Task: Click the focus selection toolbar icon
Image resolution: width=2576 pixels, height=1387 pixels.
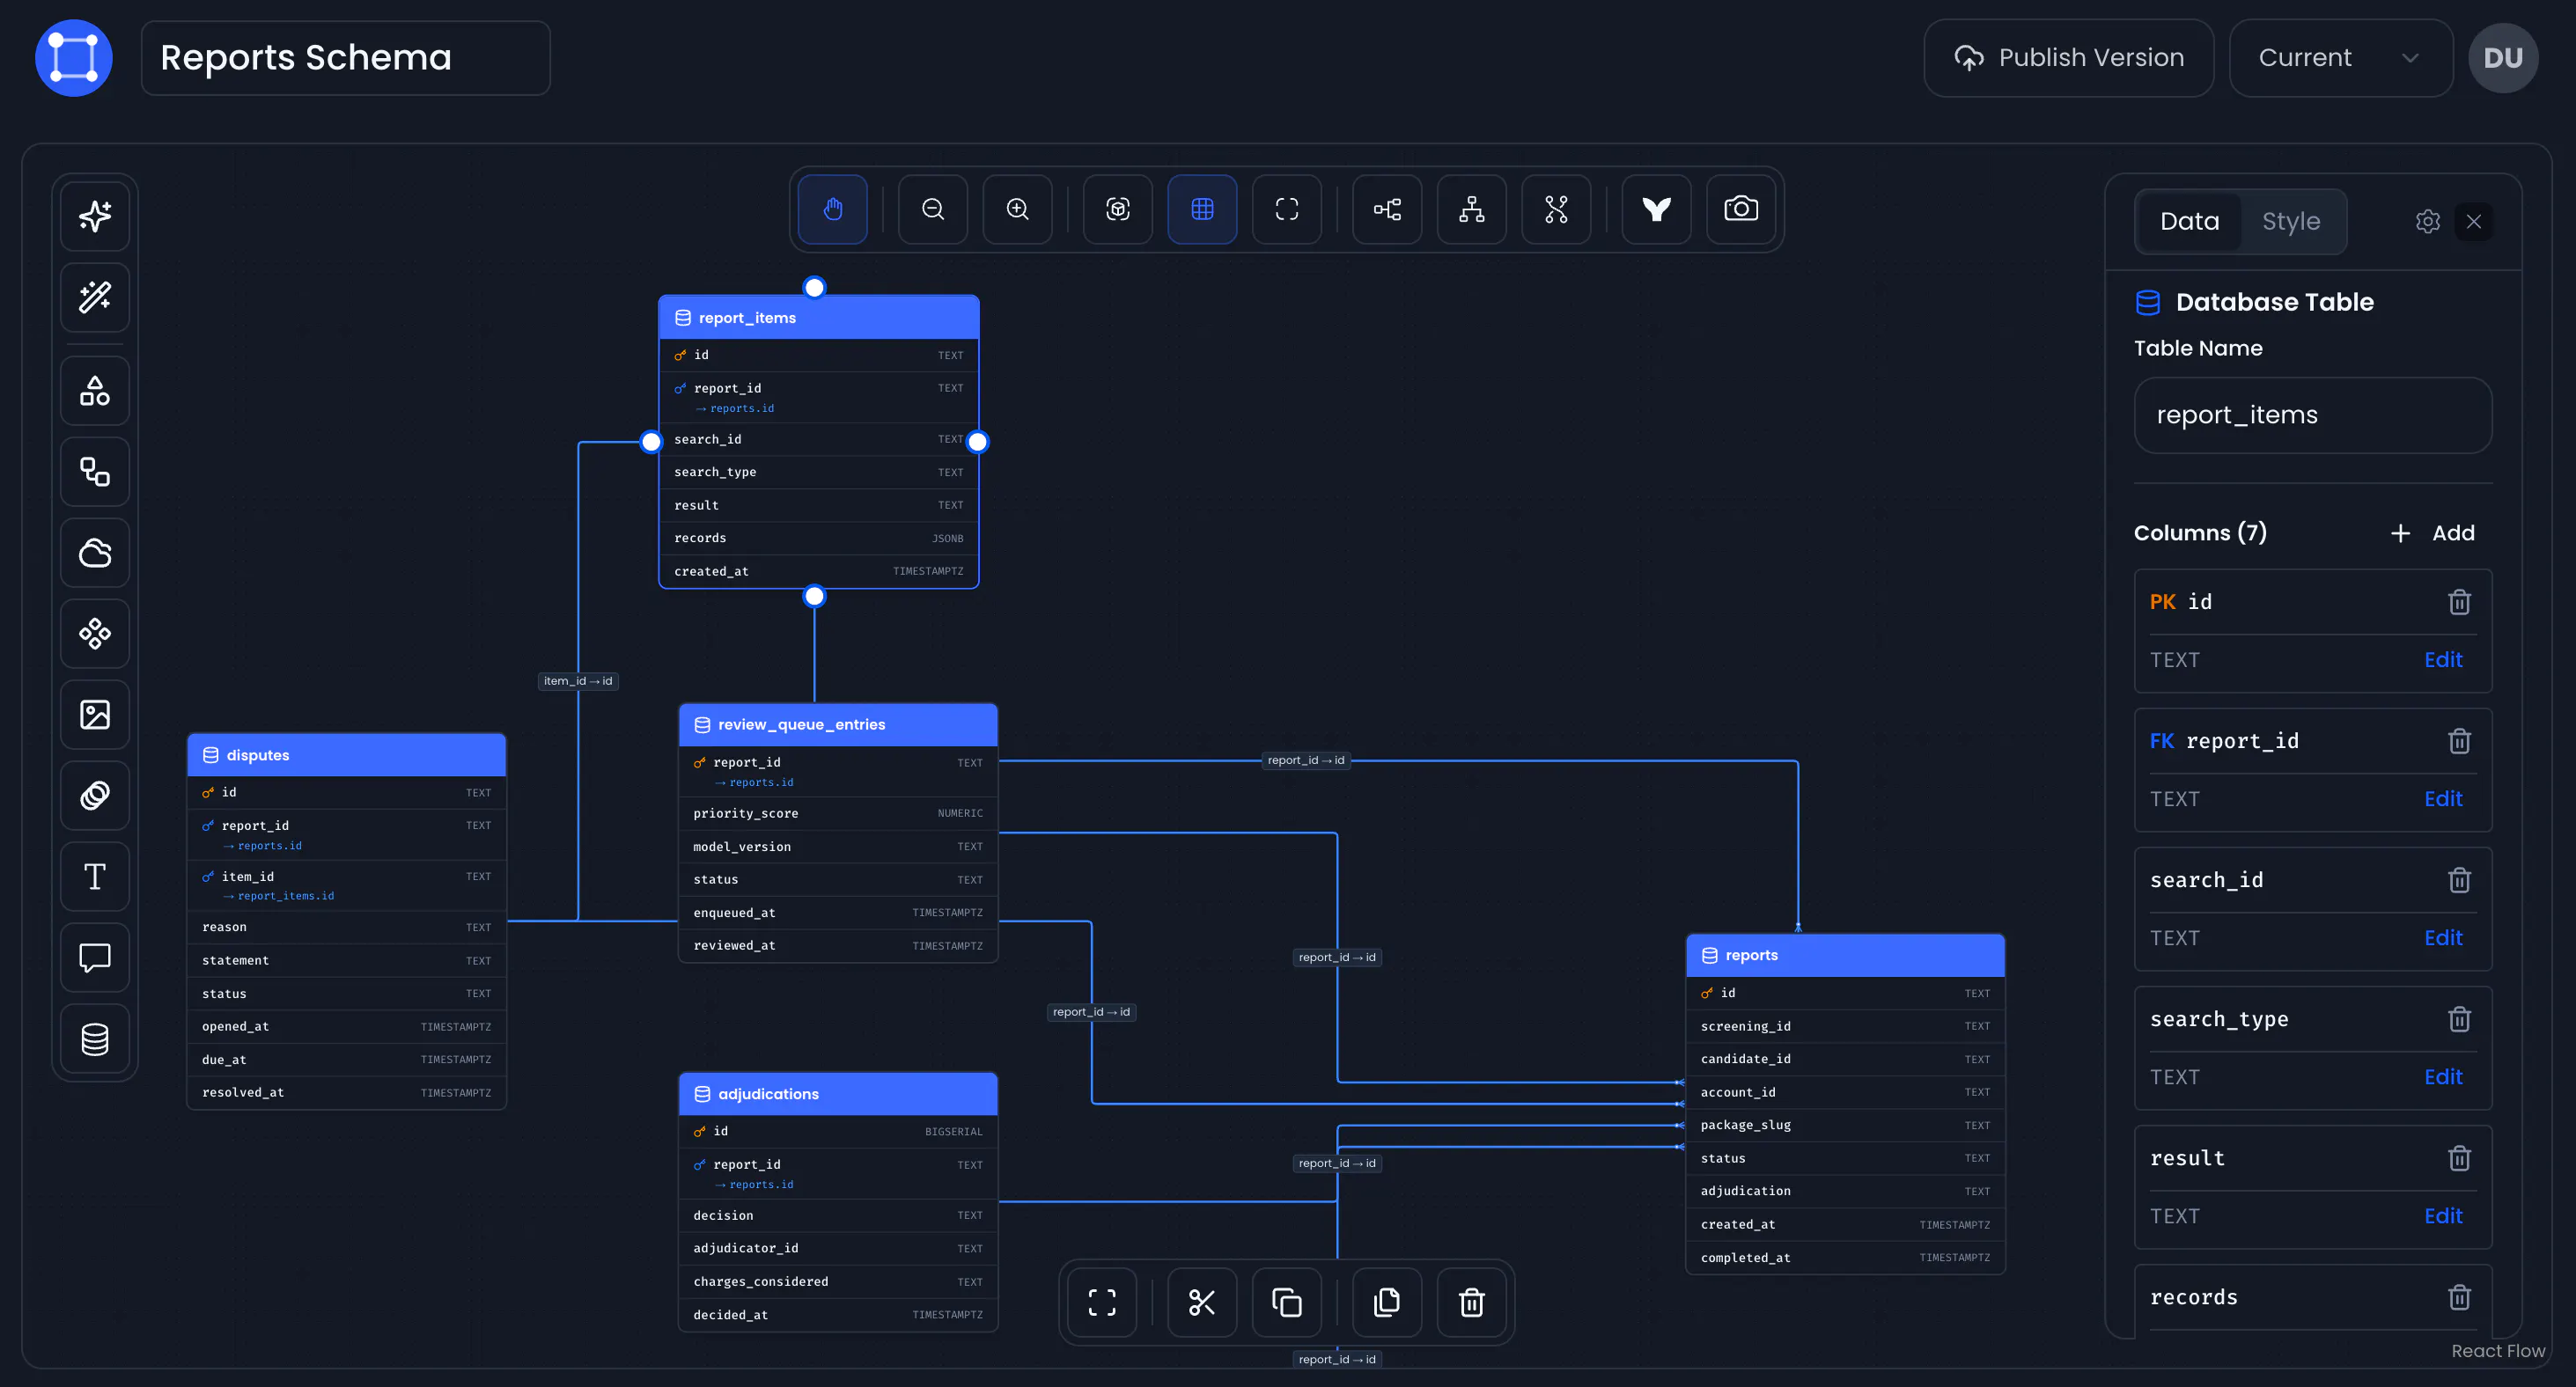Action: coord(1118,209)
